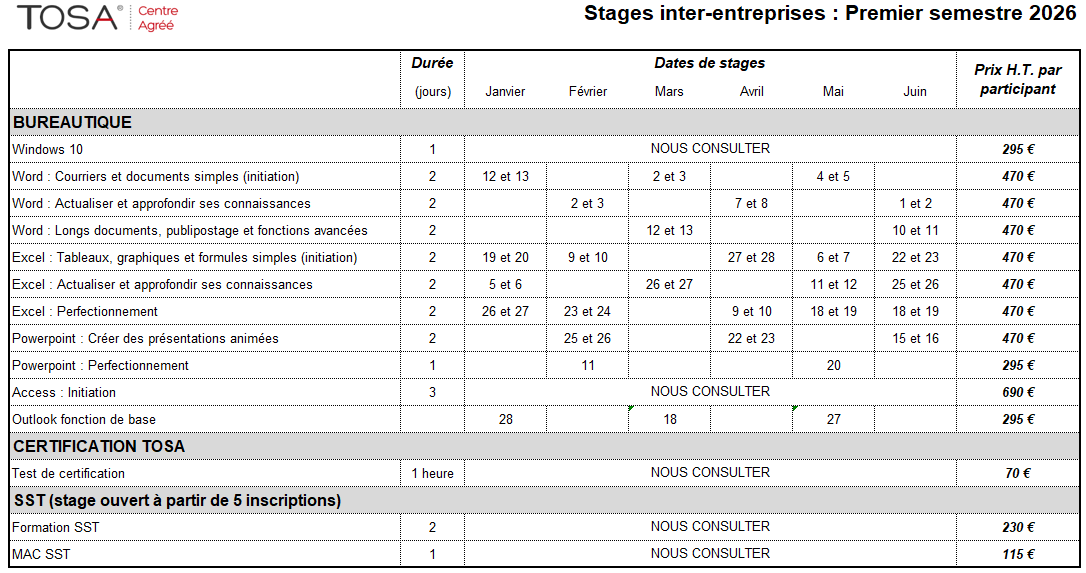Select the 70 € certification price
Screen dimensions: 1086x573
pos(1018,473)
